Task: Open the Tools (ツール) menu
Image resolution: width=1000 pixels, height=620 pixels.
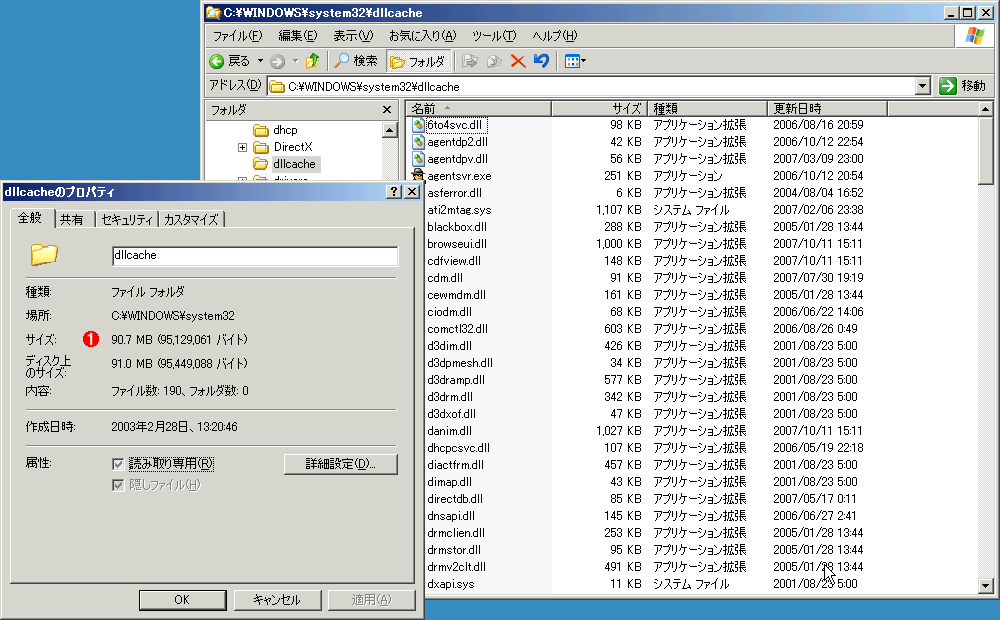Action: coord(494,36)
